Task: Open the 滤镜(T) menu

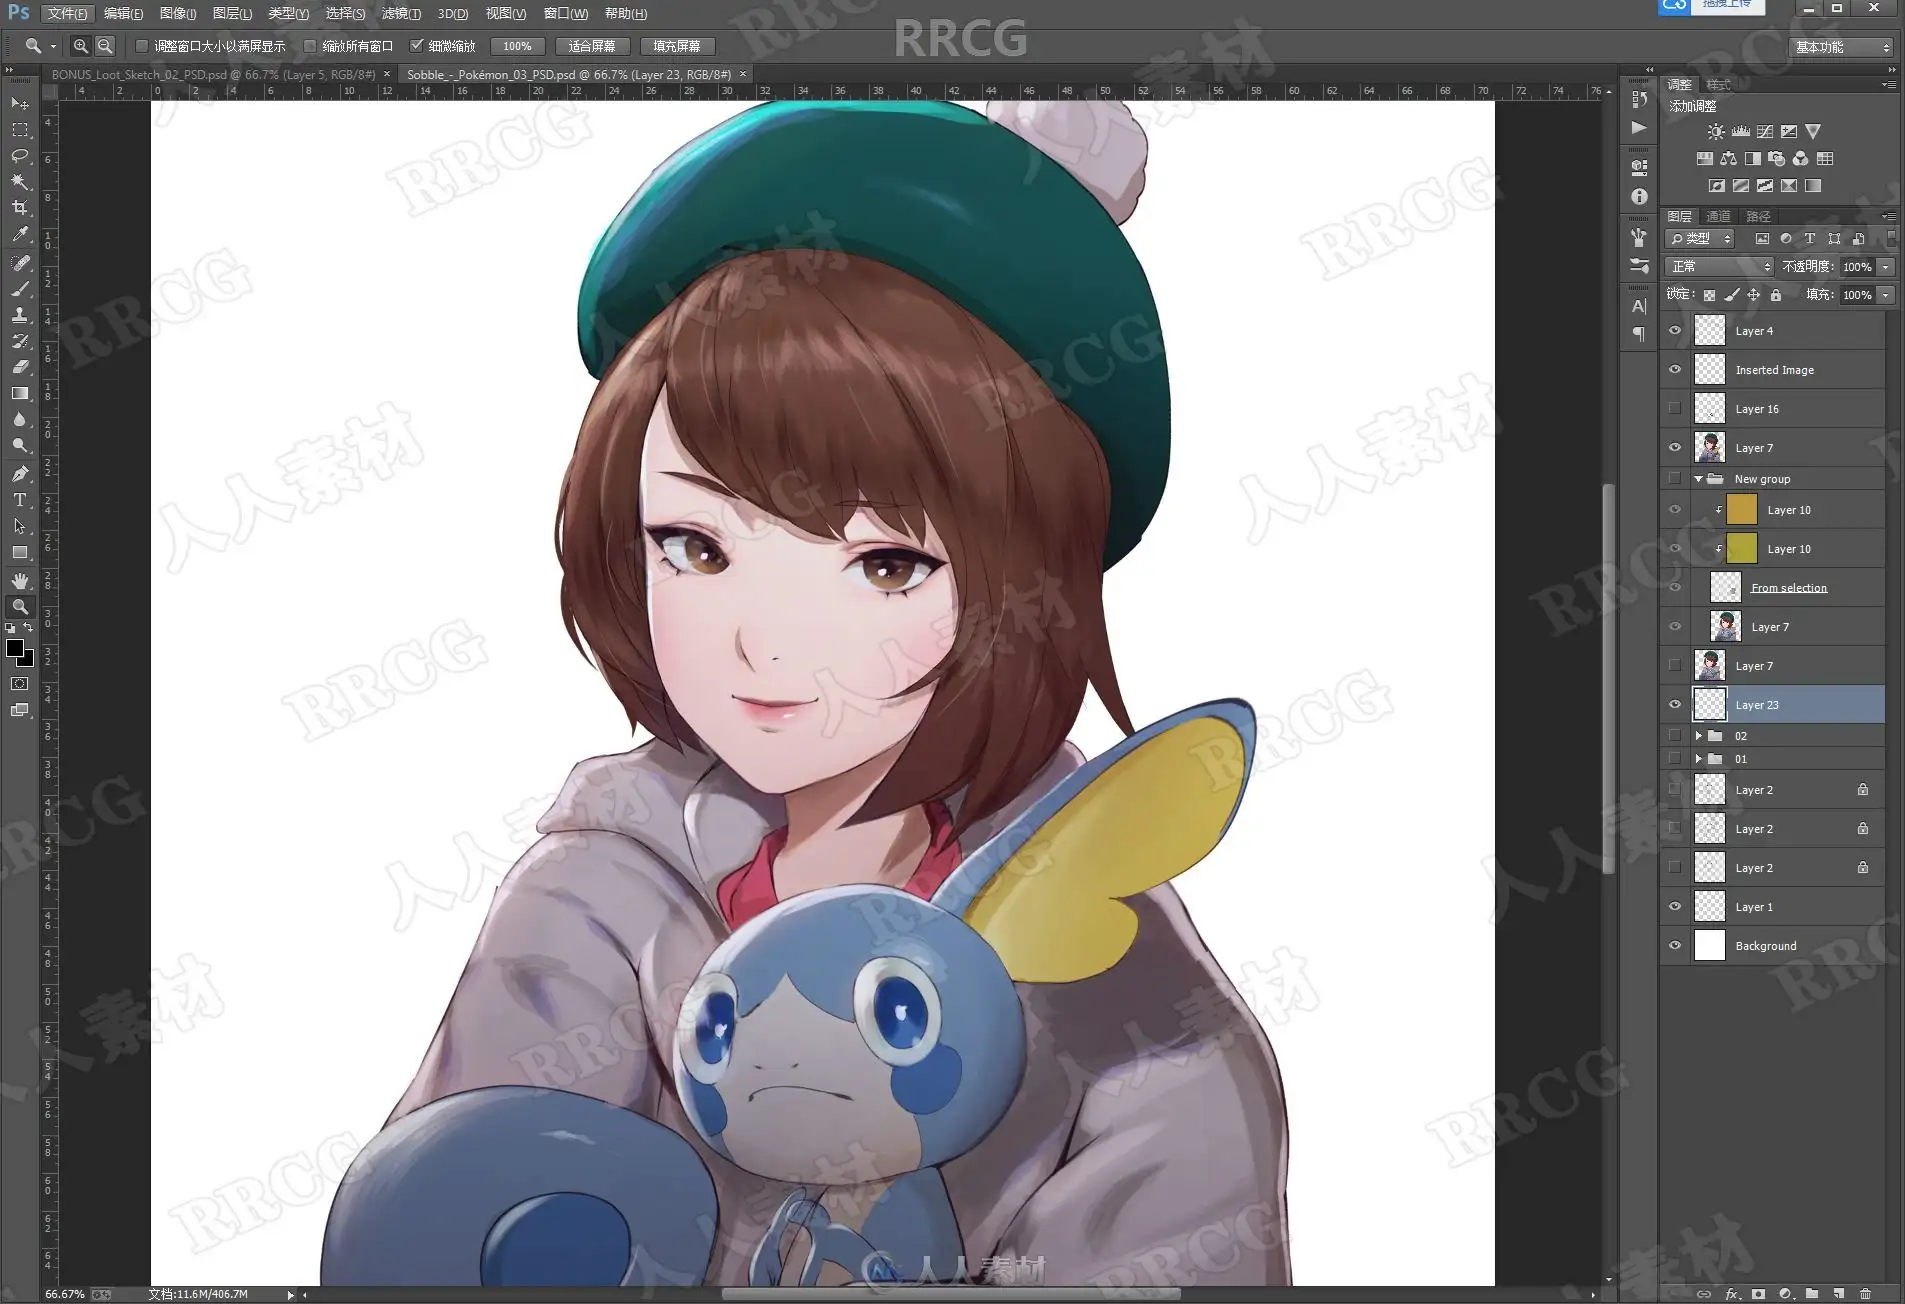Action: click(x=402, y=13)
